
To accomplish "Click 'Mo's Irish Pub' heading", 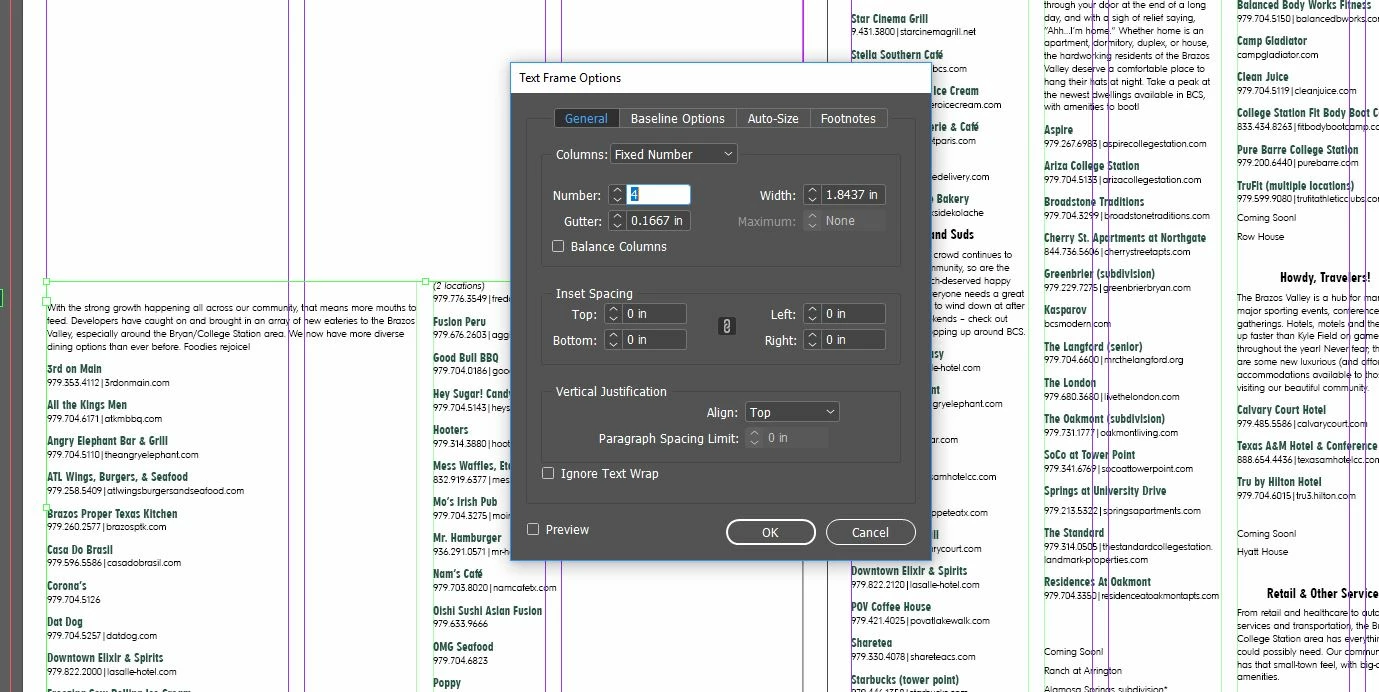I will [465, 502].
